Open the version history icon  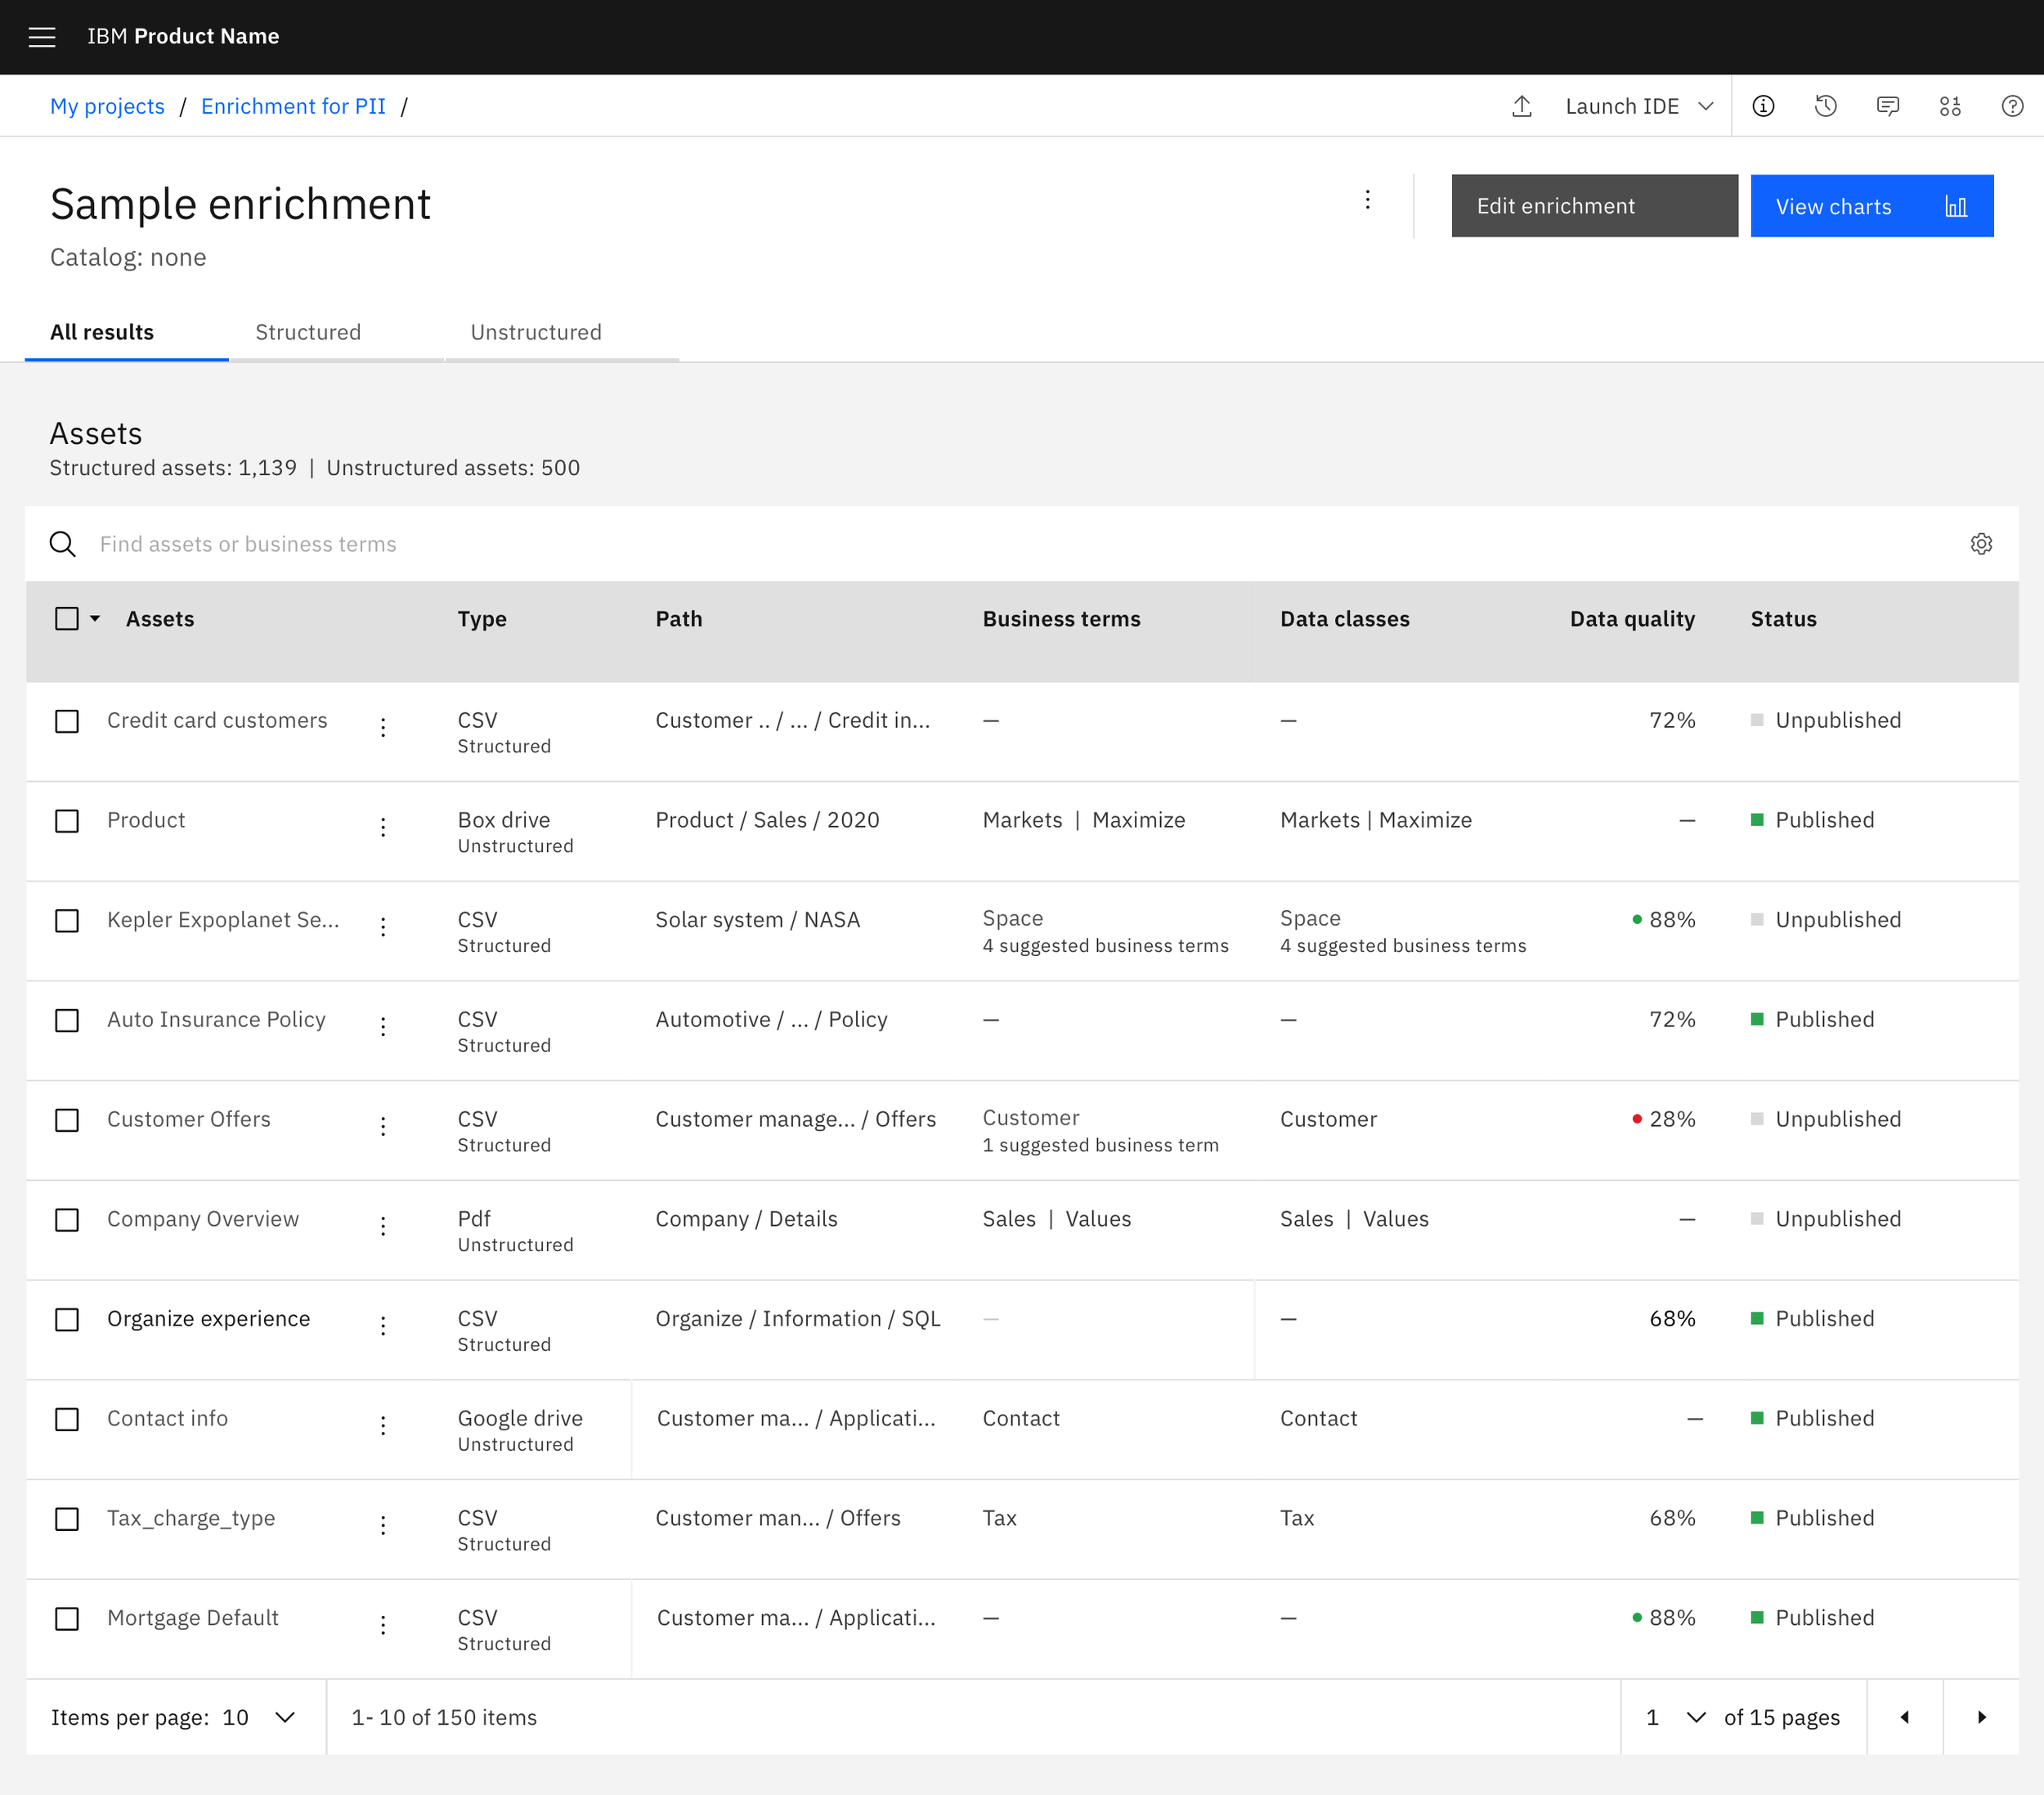[1825, 107]
